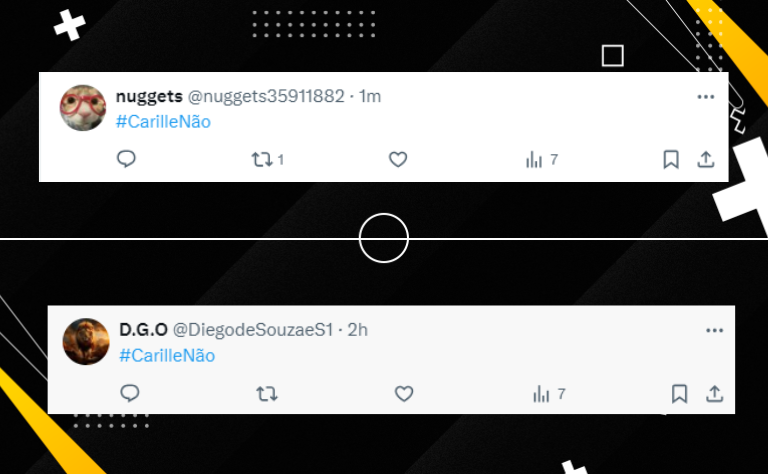768x474 pixels.
Task: Reply to the nuggets tweet
Action: [126, 159]
